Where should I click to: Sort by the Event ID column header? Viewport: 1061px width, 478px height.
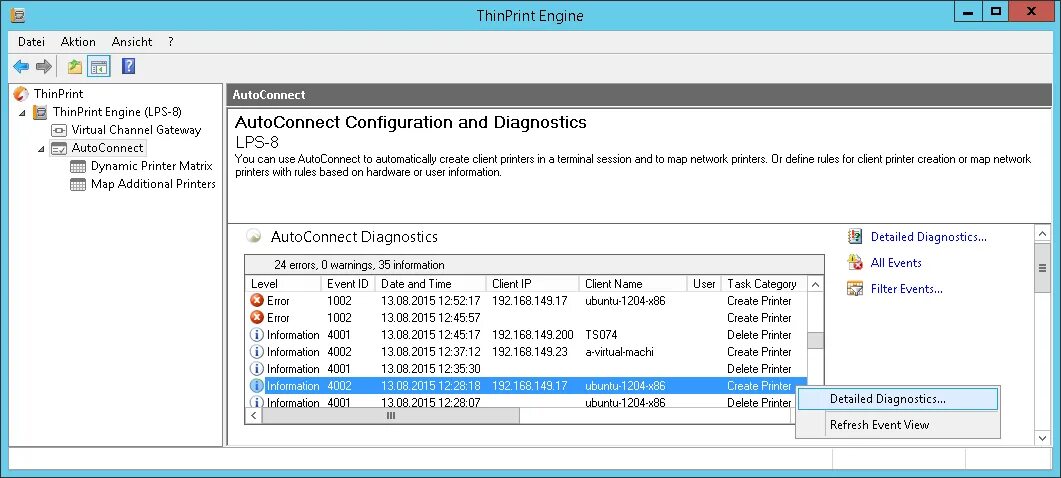[x=348, y=284]
